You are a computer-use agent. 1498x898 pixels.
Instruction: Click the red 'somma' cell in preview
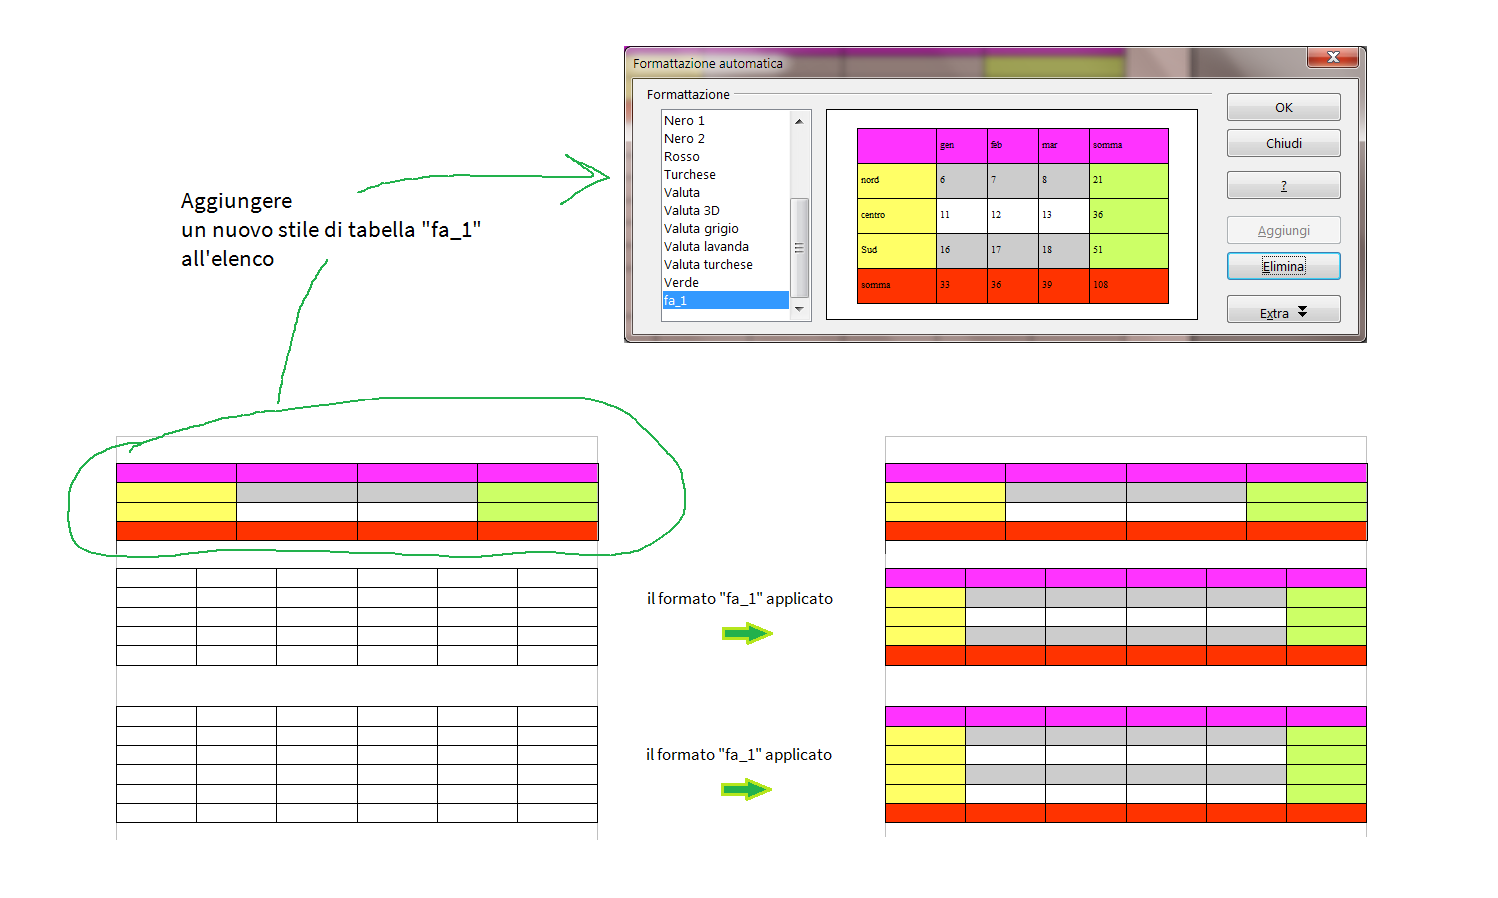tap(896, 285)
